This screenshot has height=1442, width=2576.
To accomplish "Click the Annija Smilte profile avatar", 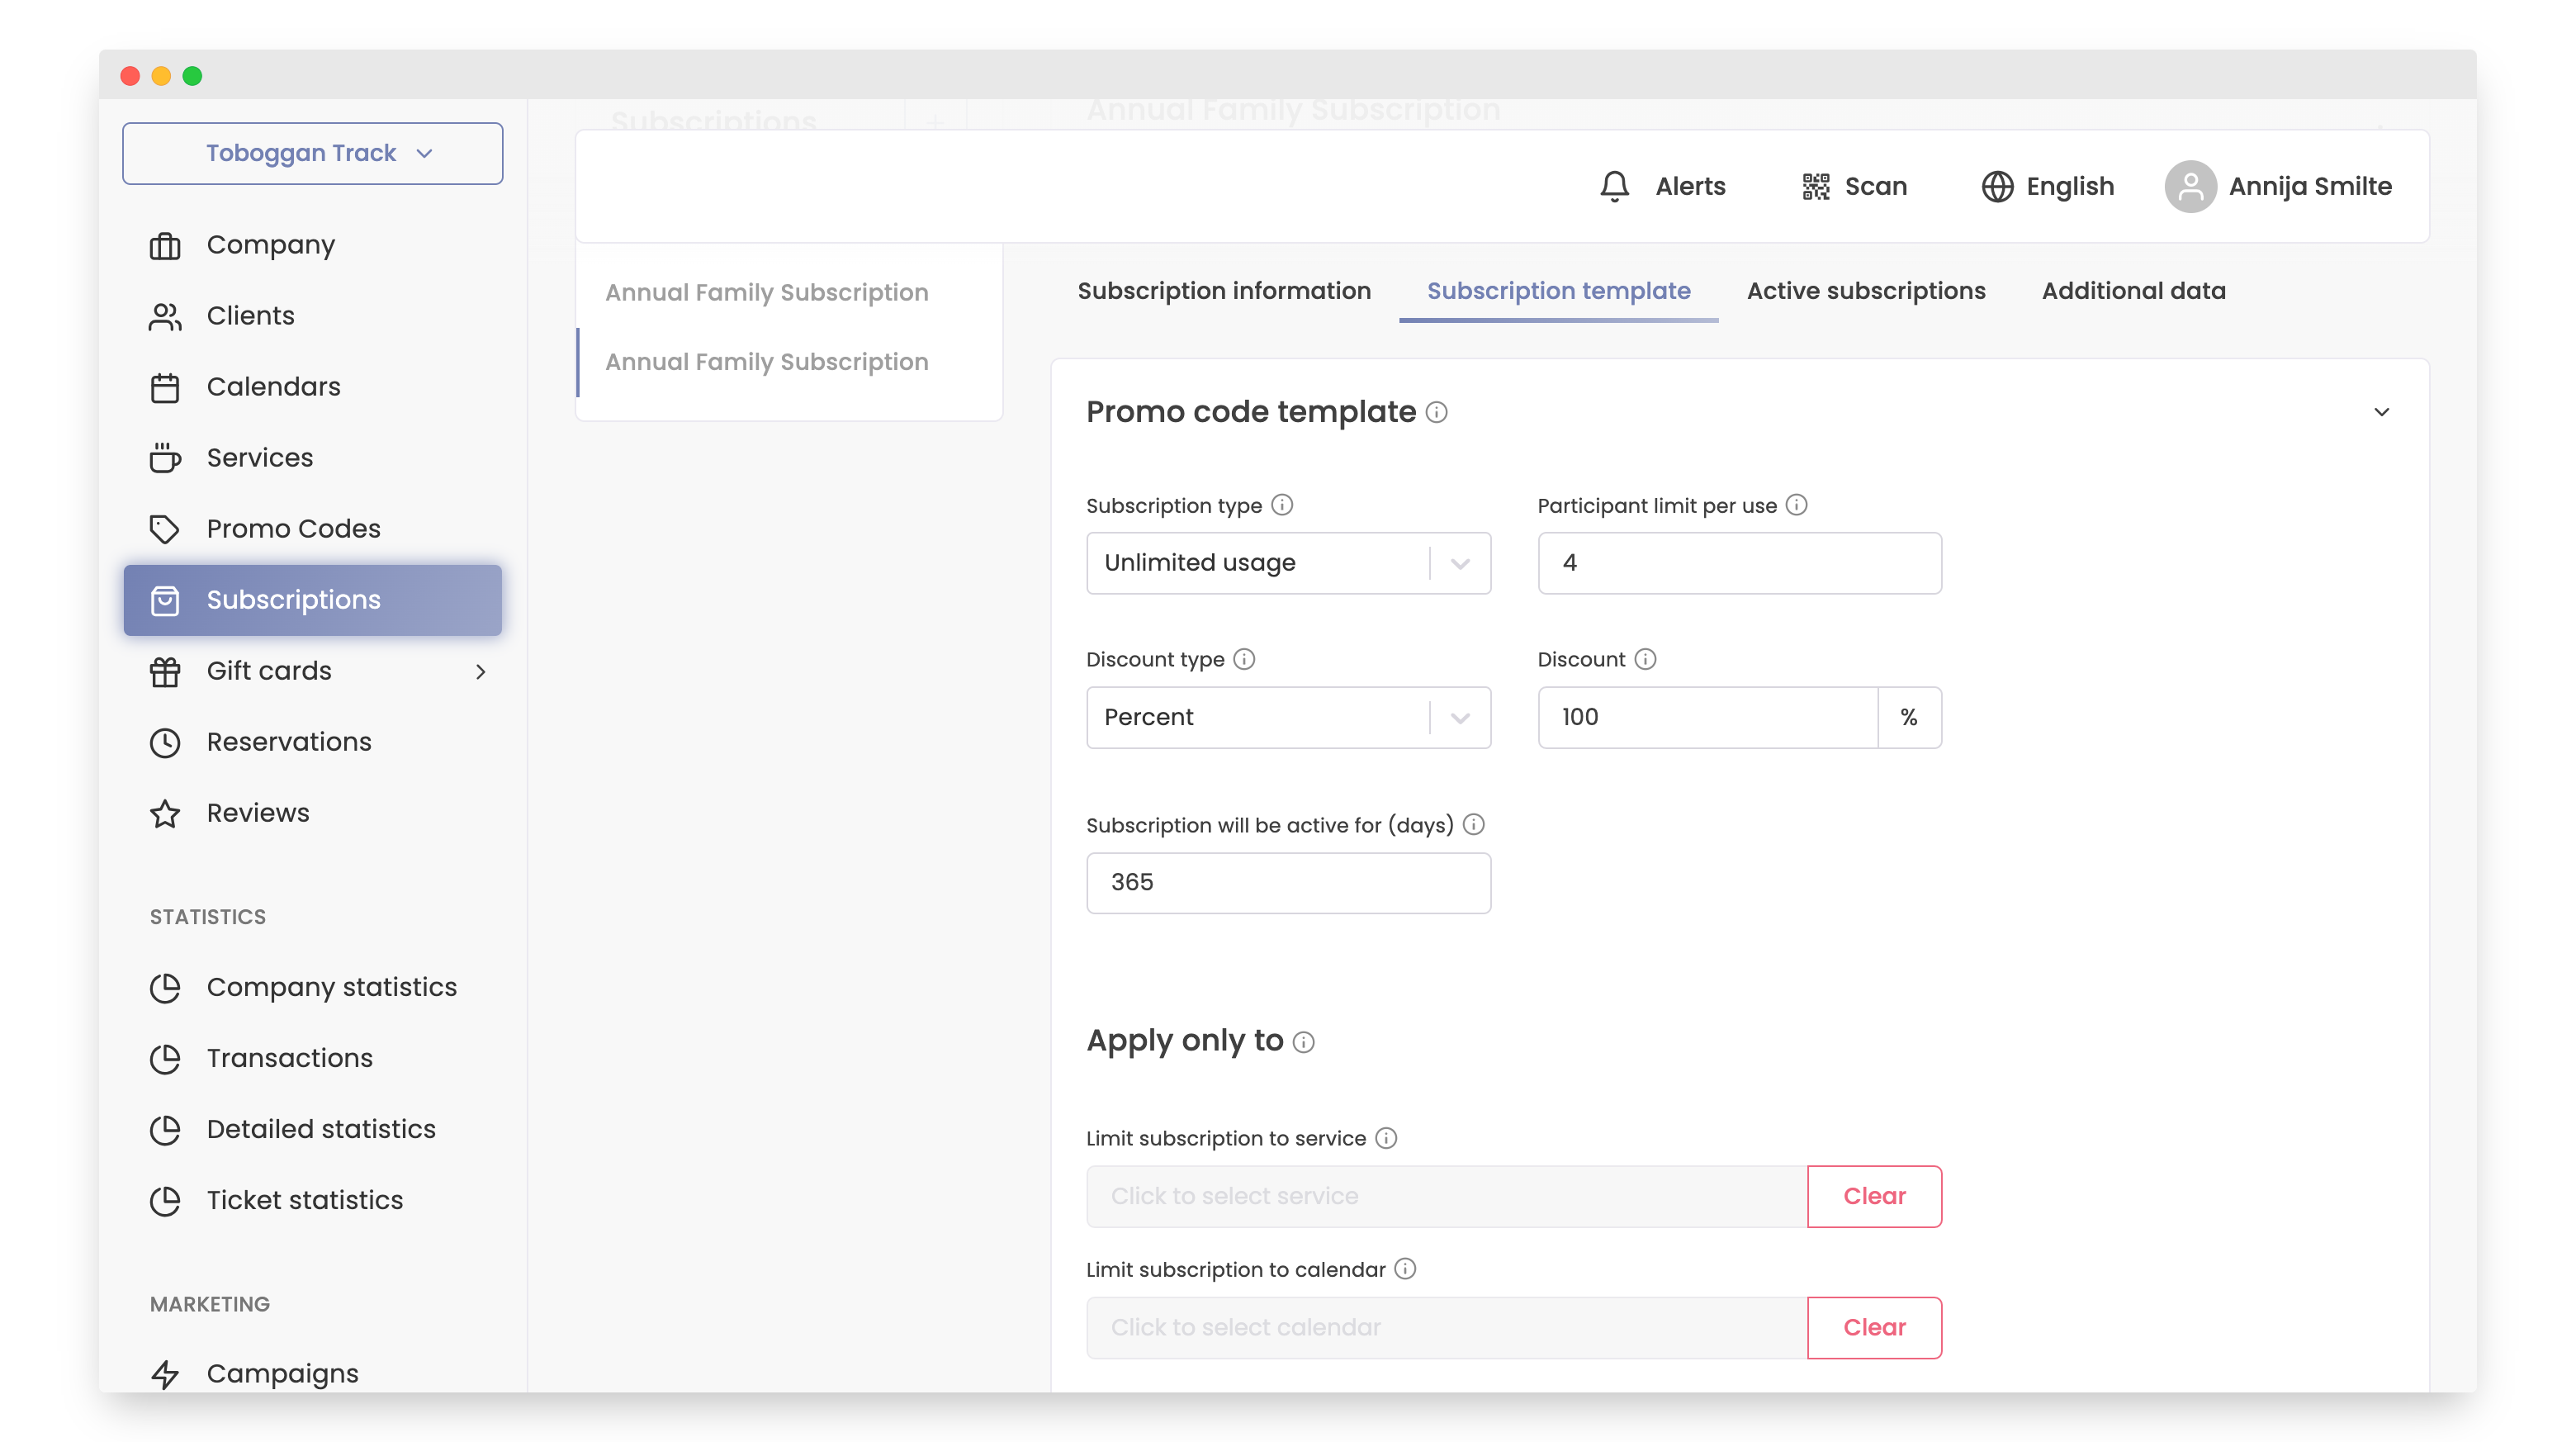I will click(x=2189, y=186).
